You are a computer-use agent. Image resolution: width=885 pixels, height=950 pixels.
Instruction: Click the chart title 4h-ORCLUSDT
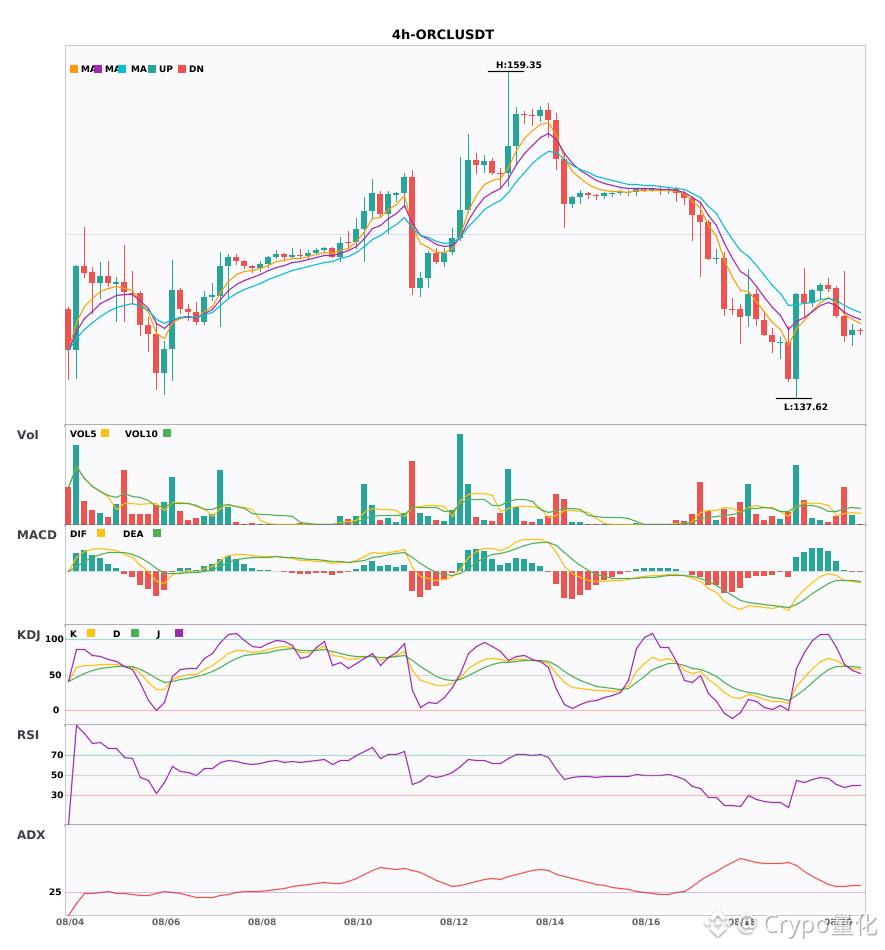[x=443, y=35]
